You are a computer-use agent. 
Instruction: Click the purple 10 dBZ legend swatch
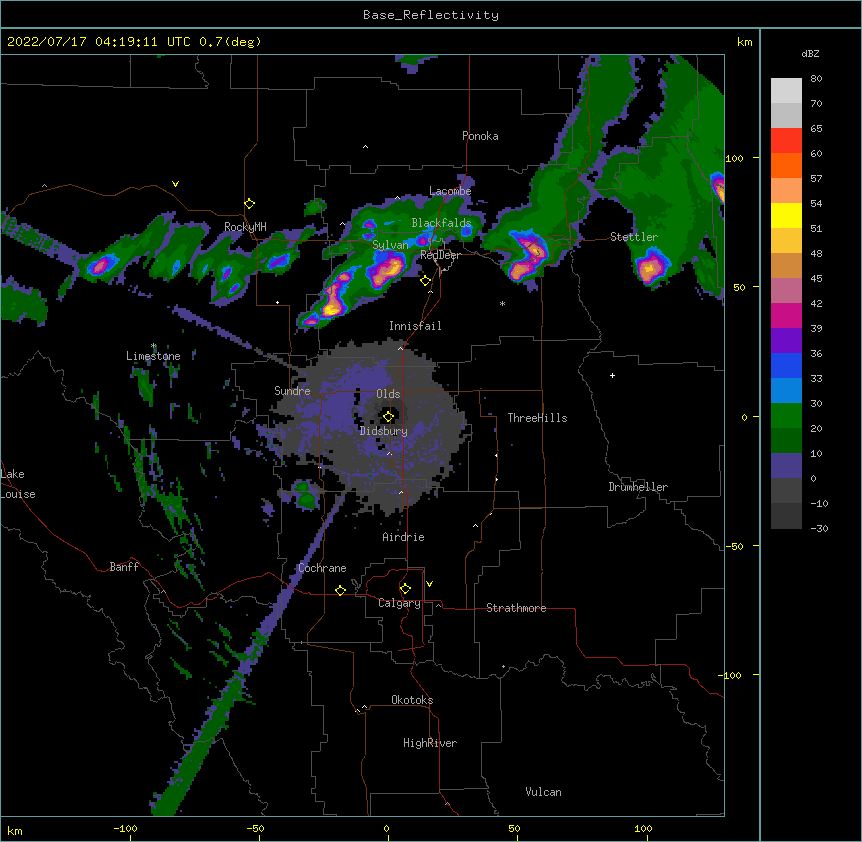click(786, 466)
